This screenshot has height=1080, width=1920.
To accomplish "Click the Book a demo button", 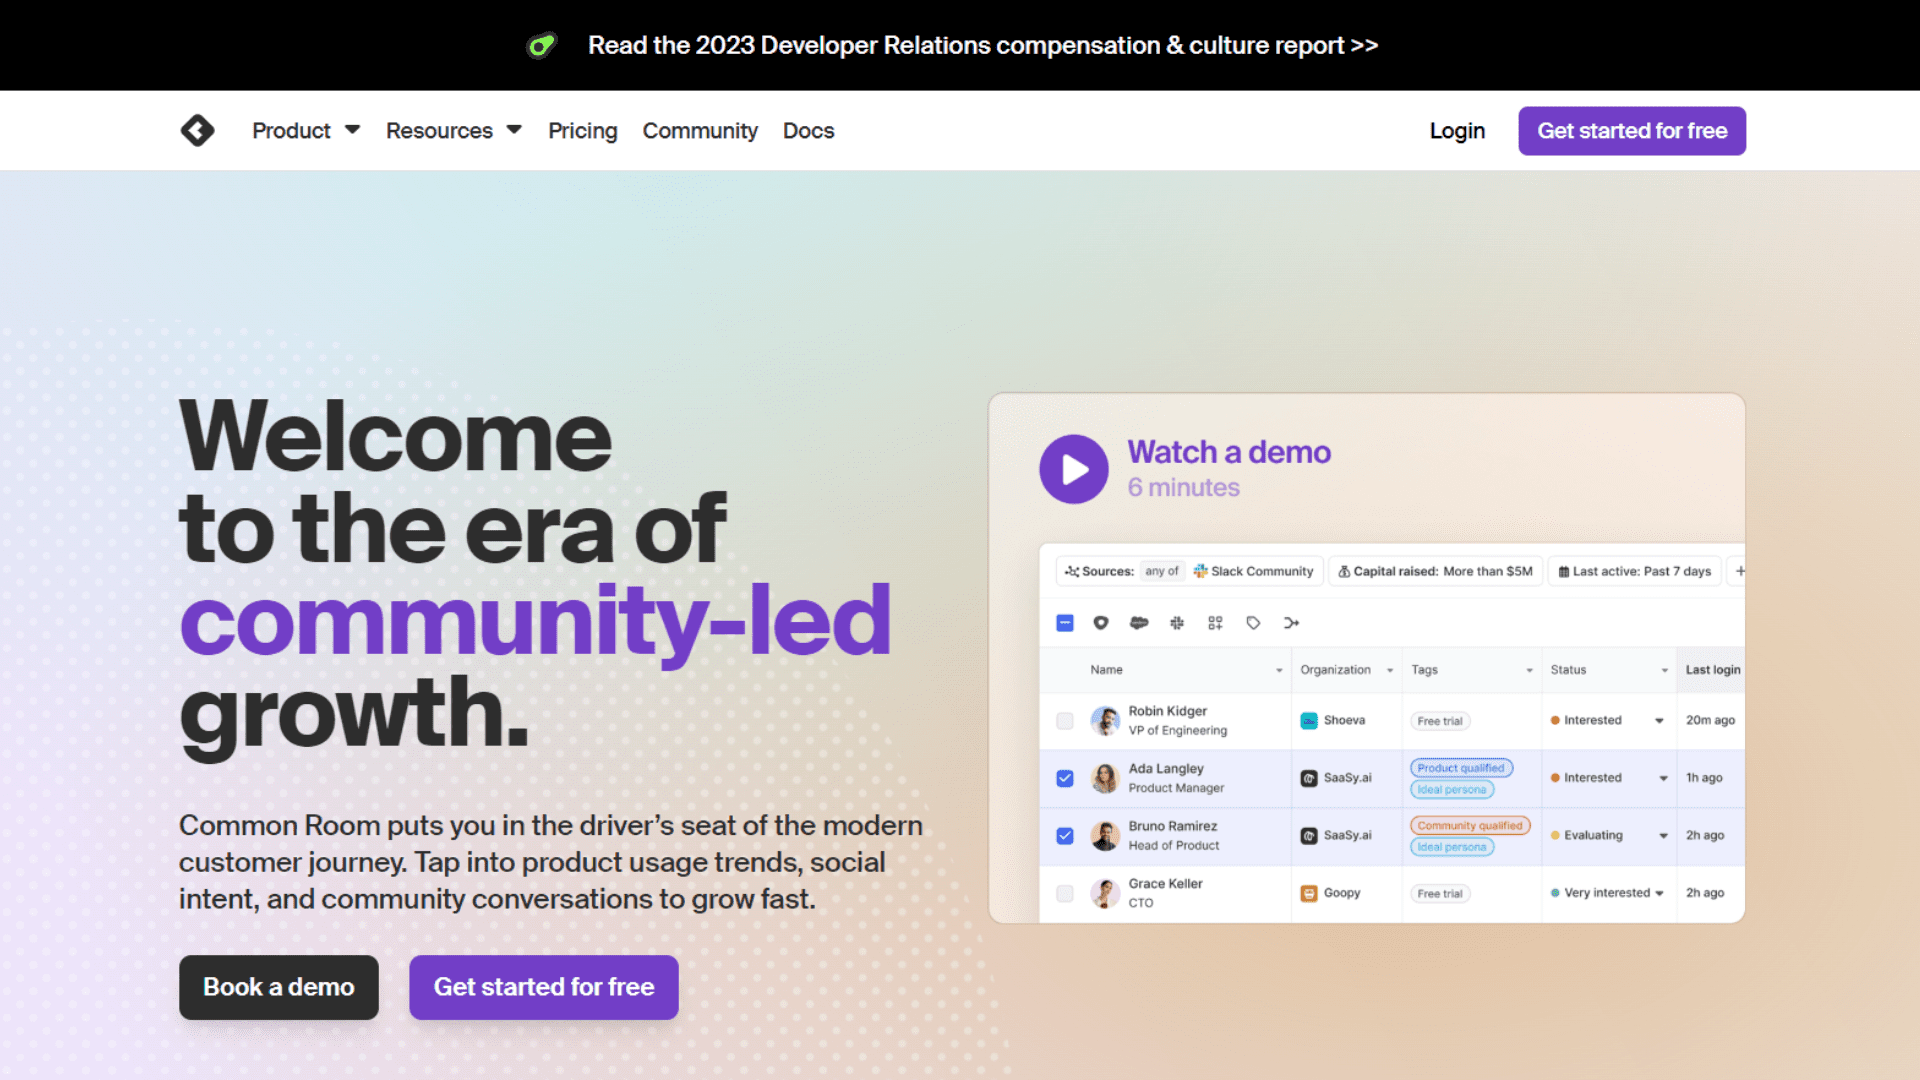I will pyautogui.click(x=278, y=987).
